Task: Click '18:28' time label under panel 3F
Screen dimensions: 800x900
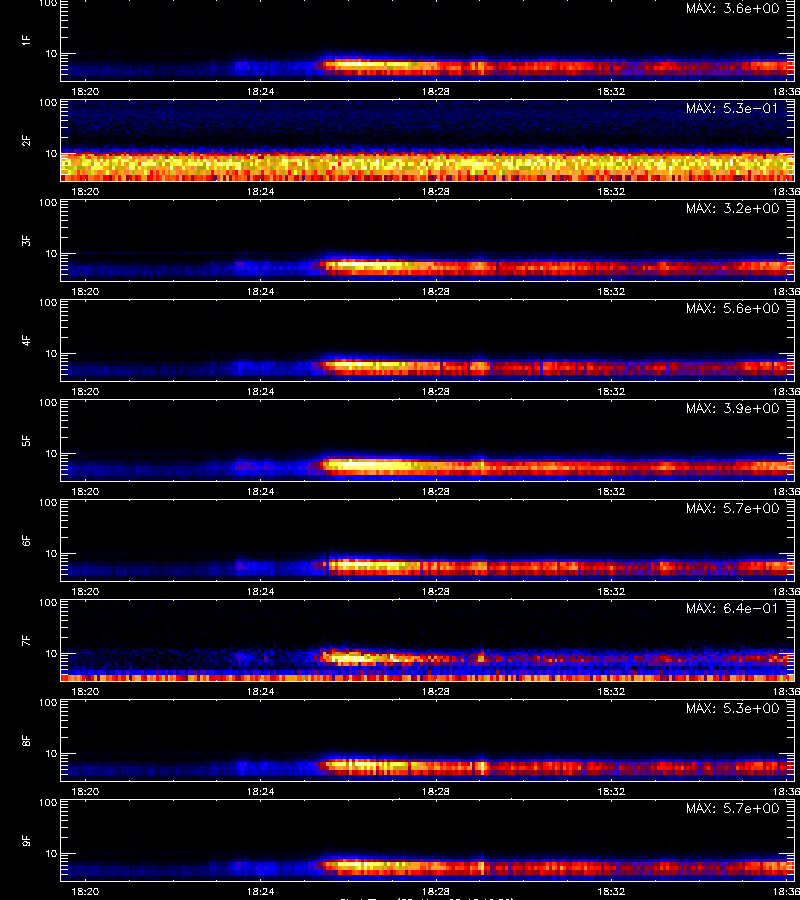Action: point(436,291)
